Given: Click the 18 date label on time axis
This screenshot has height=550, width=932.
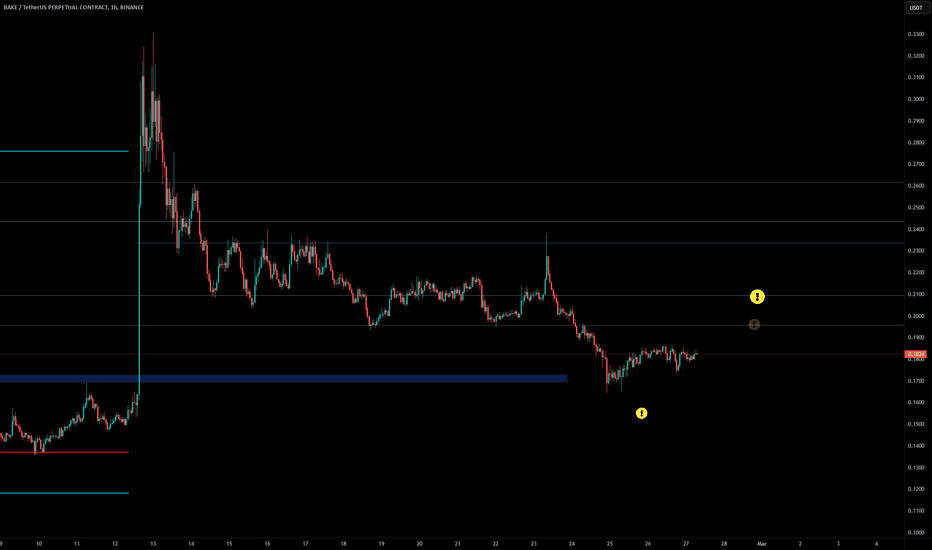Looking at the screenshot, I should point(343,543).
